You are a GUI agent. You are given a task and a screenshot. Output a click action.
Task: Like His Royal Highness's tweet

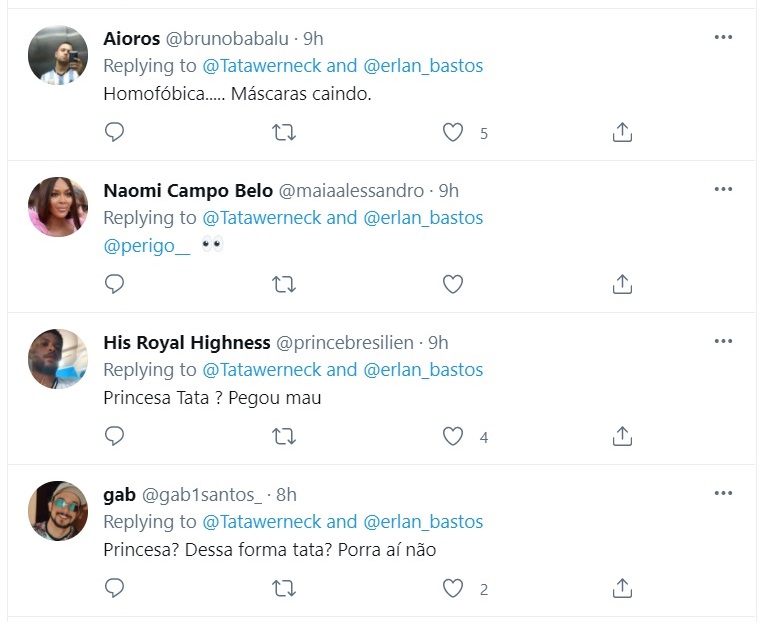click(x=453, y=436)
